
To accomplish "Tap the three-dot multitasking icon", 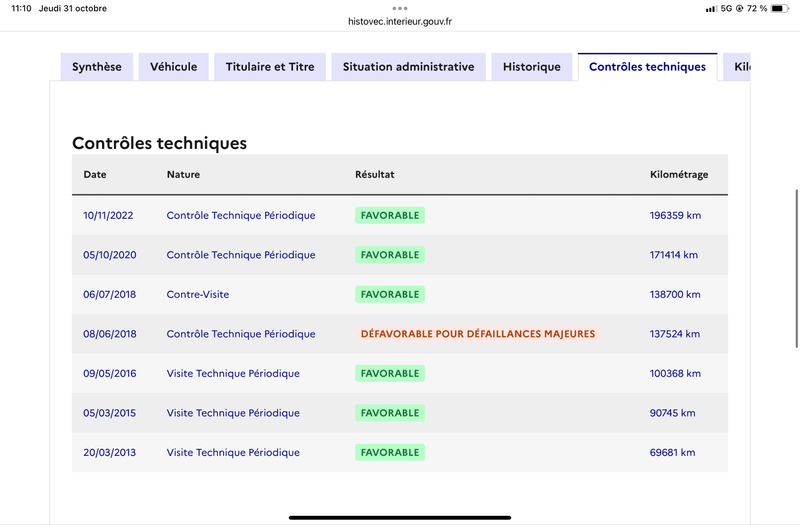I will [x=399, y=8].
